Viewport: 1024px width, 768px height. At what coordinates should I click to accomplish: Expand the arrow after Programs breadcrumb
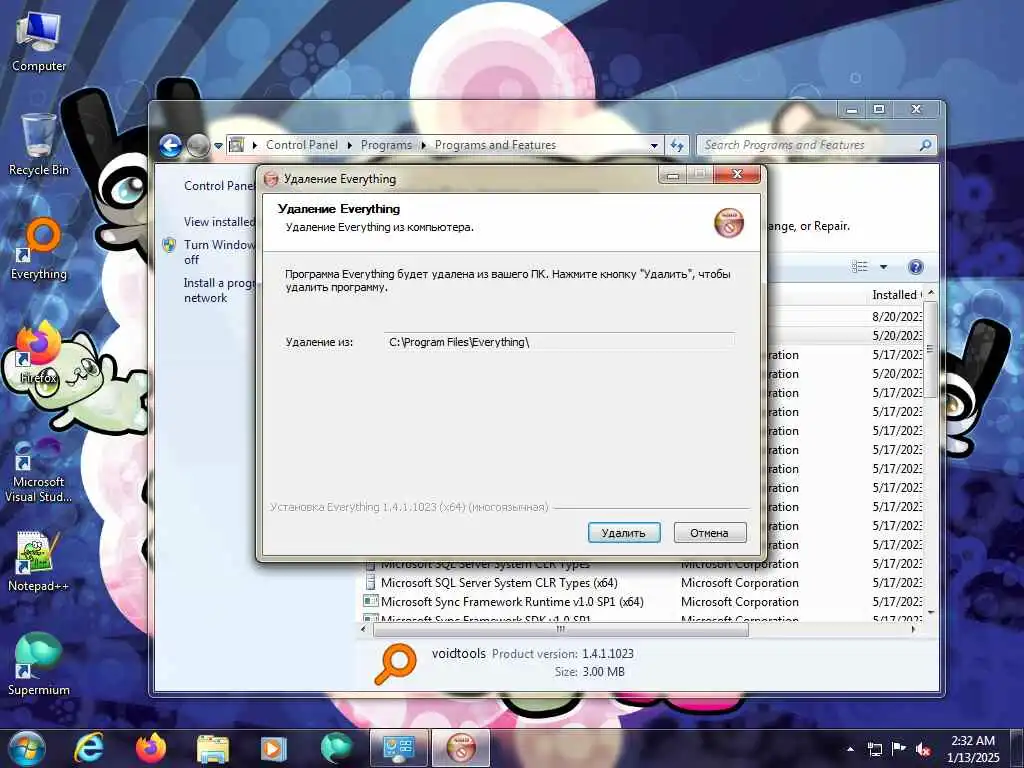click(x=423, y=145)
